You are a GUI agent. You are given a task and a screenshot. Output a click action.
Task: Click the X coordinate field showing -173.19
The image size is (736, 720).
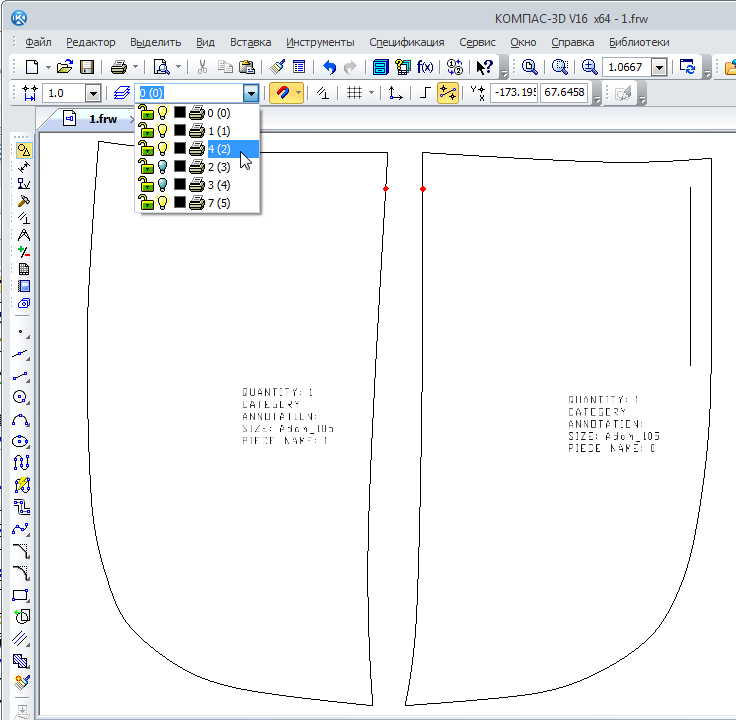[x=511, y=93]
